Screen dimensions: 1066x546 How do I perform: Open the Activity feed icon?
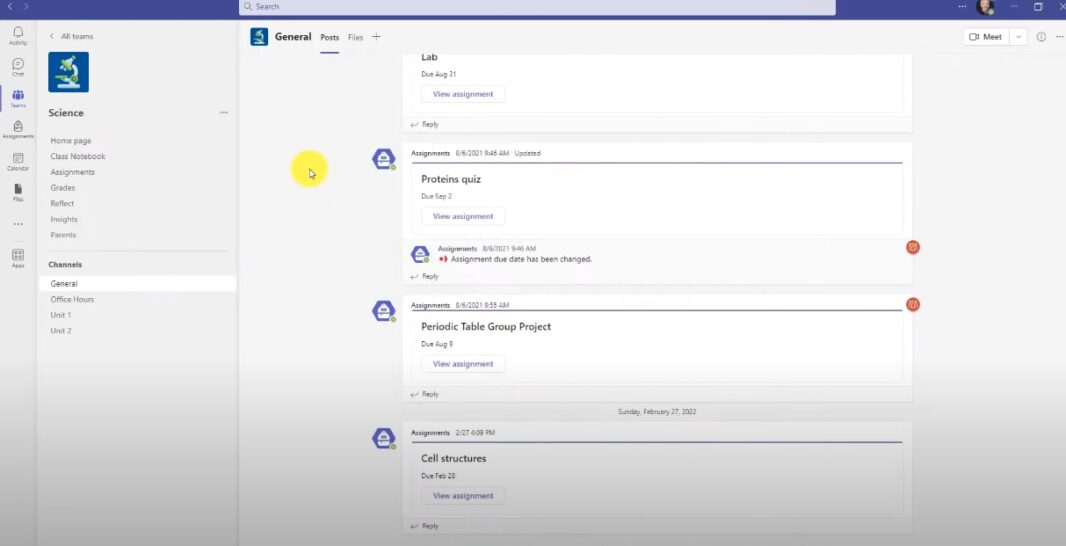(18, 35)
